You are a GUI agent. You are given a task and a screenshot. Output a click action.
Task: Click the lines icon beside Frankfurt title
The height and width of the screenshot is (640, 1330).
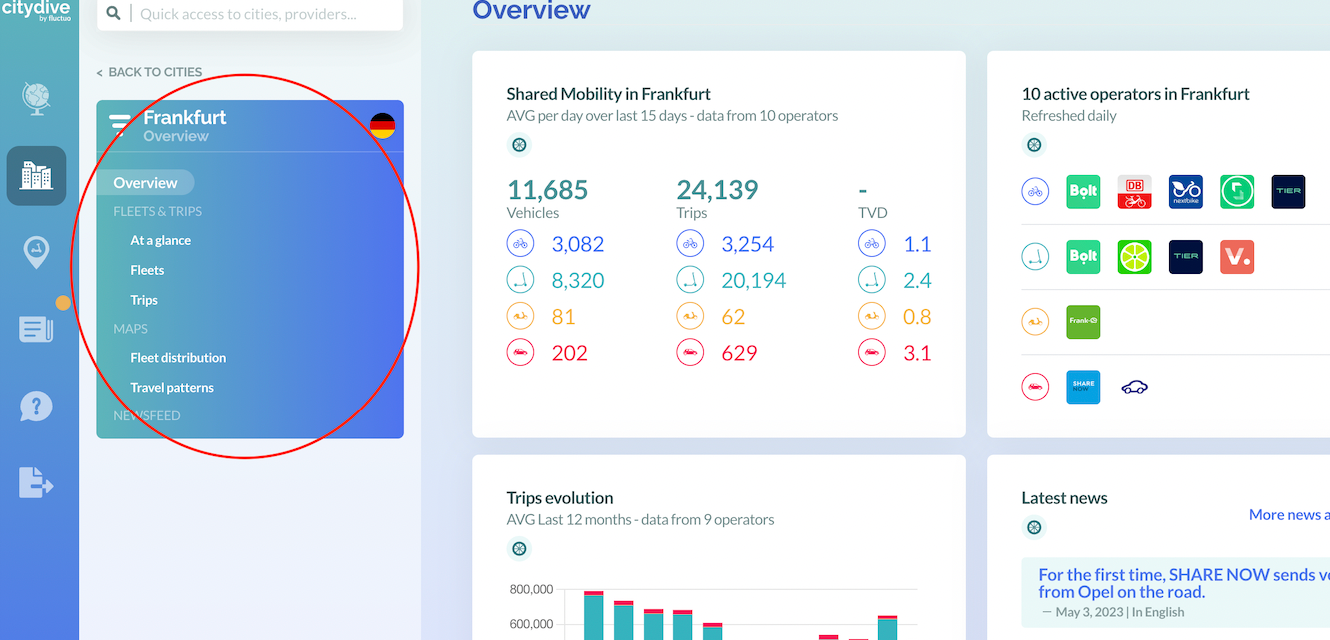tap(120, 126)
